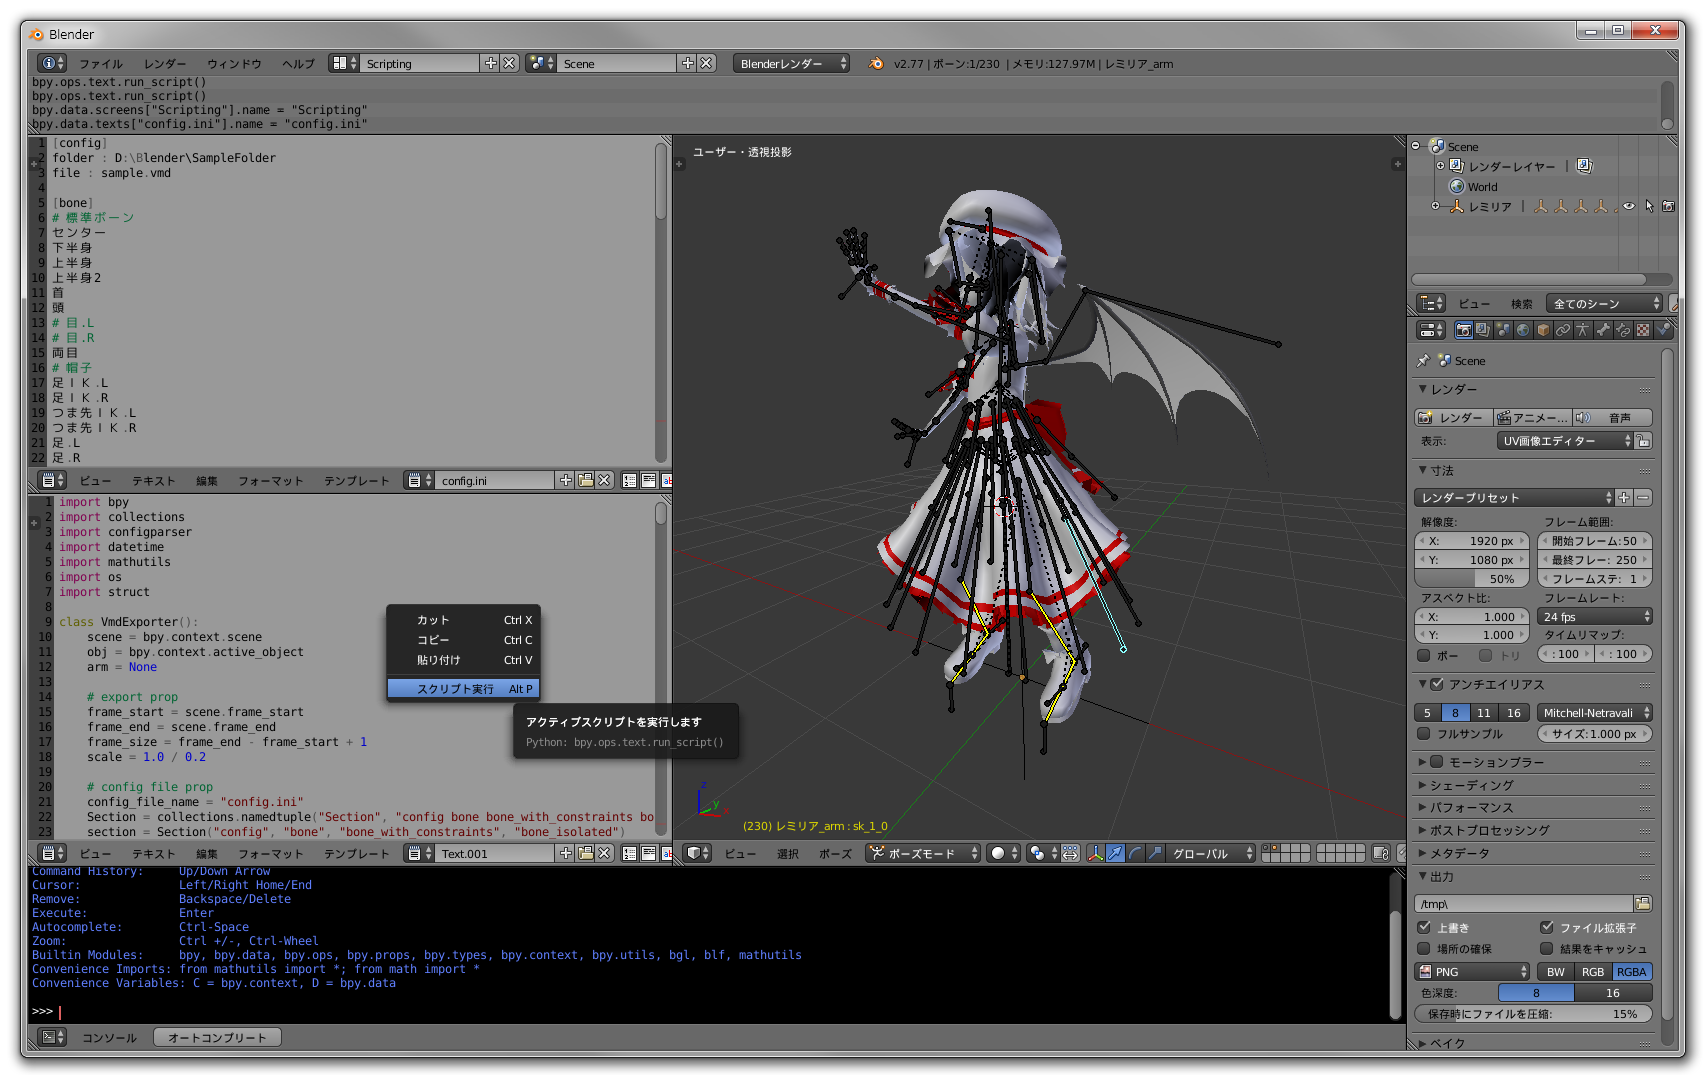Choose コピー from context menu
The image size is (1706, 1075).
click(464, 640)
